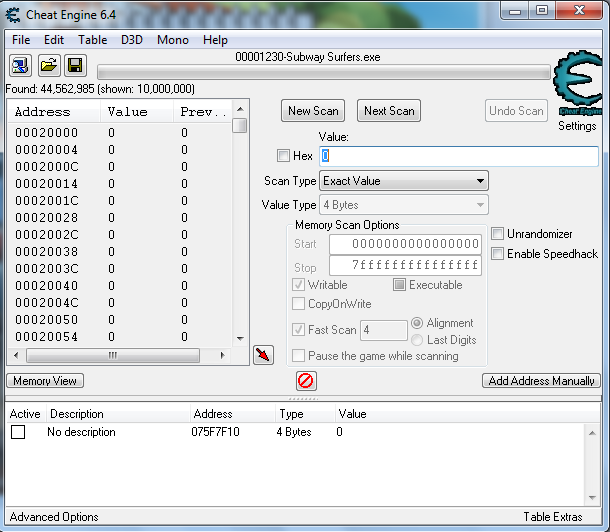Select result row address 00020000
Viewport: 610px width, 532px height.
(x=120, y=133)
